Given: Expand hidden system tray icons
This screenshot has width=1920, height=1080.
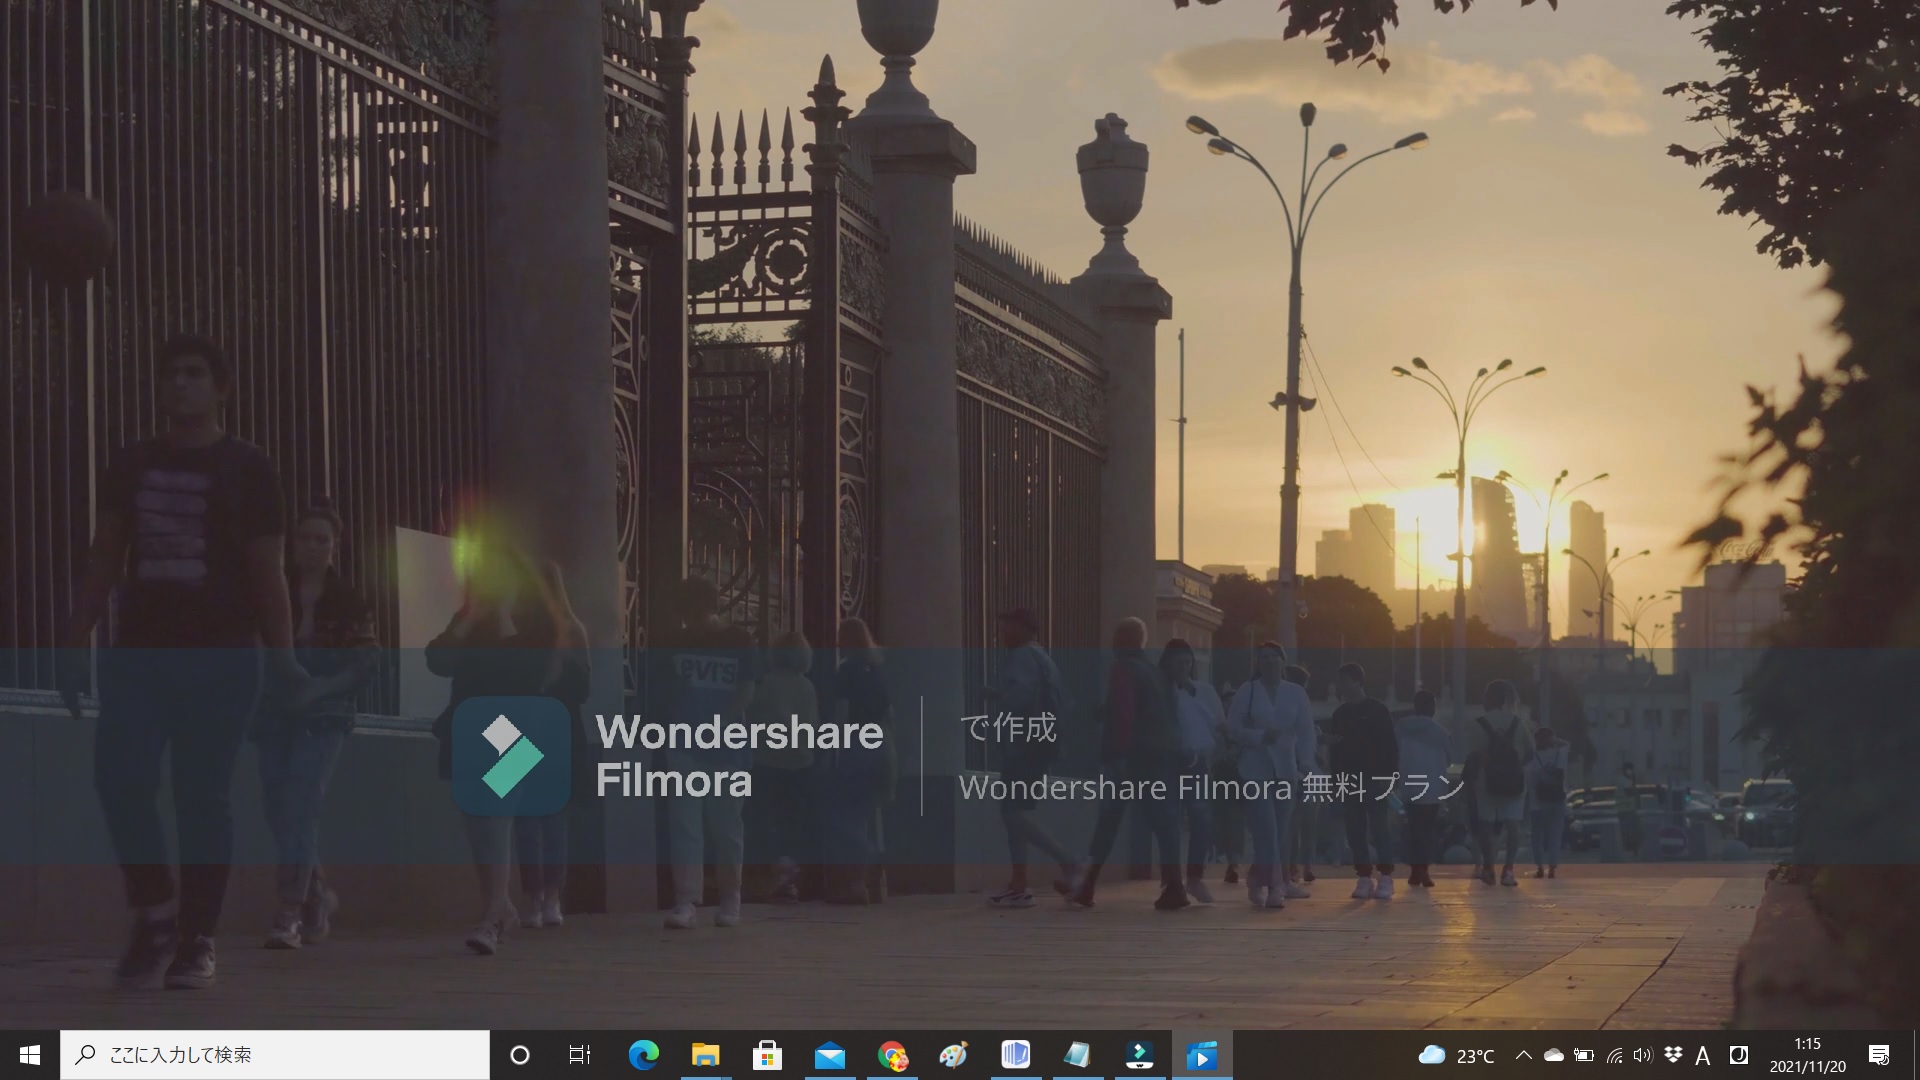Looking at the screenshot, I should [x=1523, y=1055].
